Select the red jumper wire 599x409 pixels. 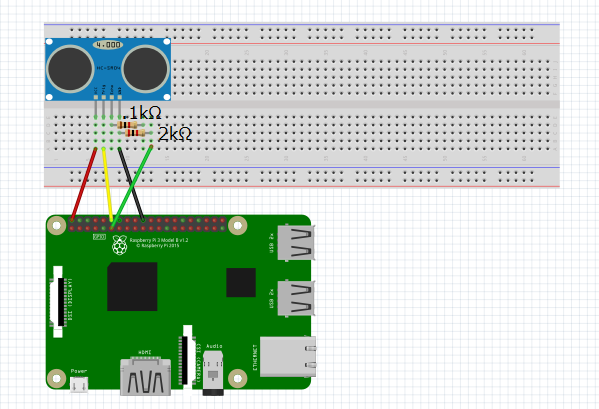[84, 184]
